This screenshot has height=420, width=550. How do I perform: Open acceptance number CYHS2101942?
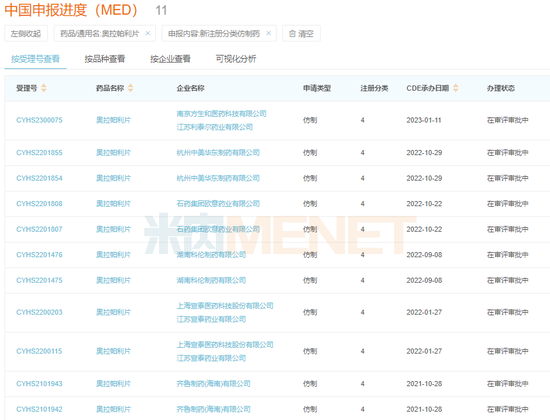[x=39, y=409]
